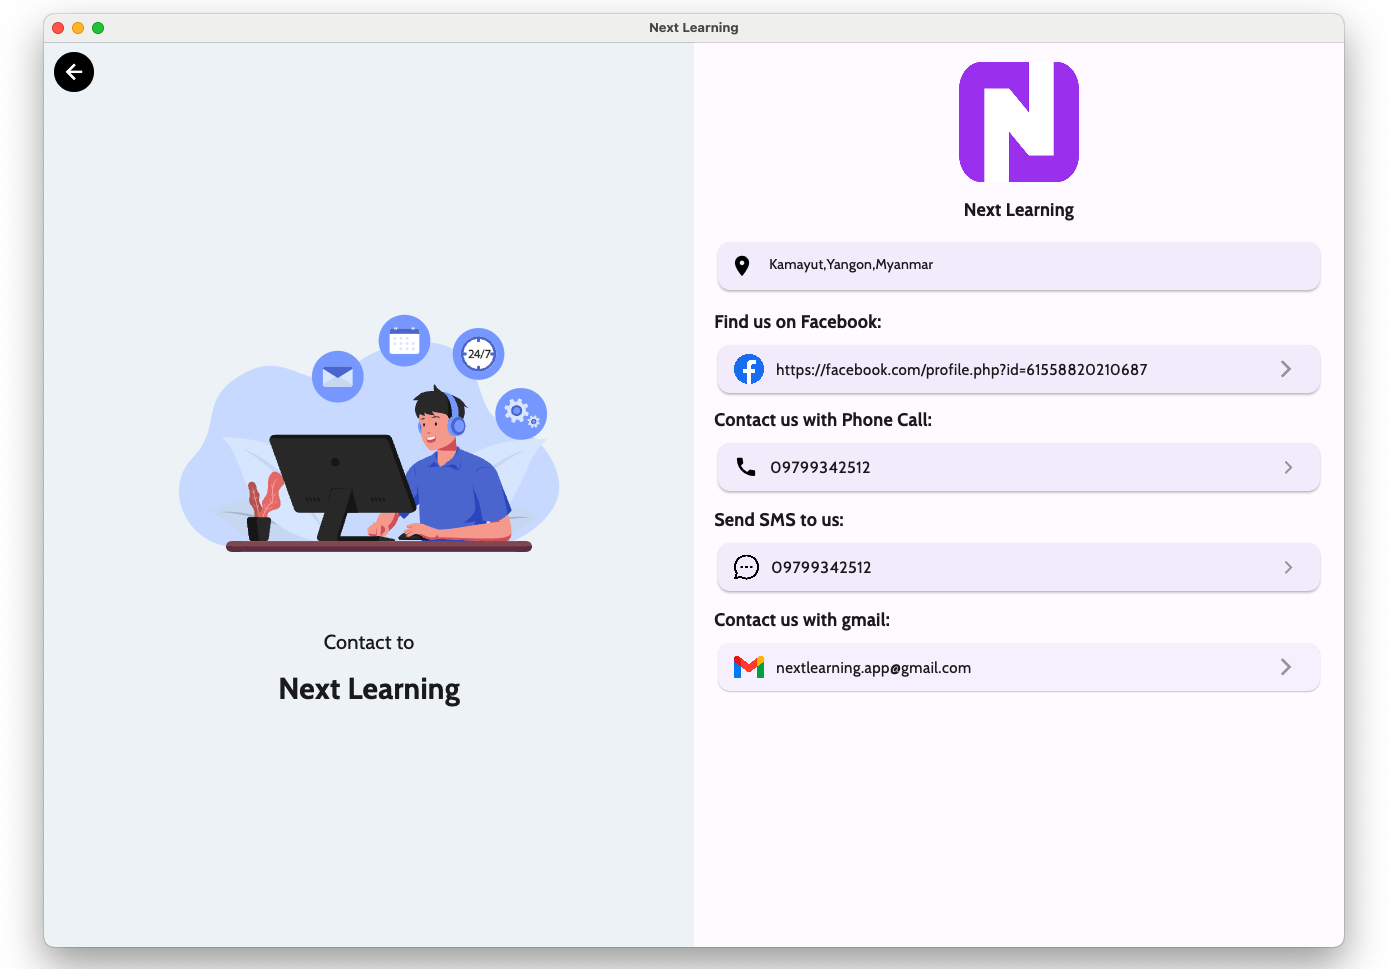Click the back arrow button

[74, 72]
